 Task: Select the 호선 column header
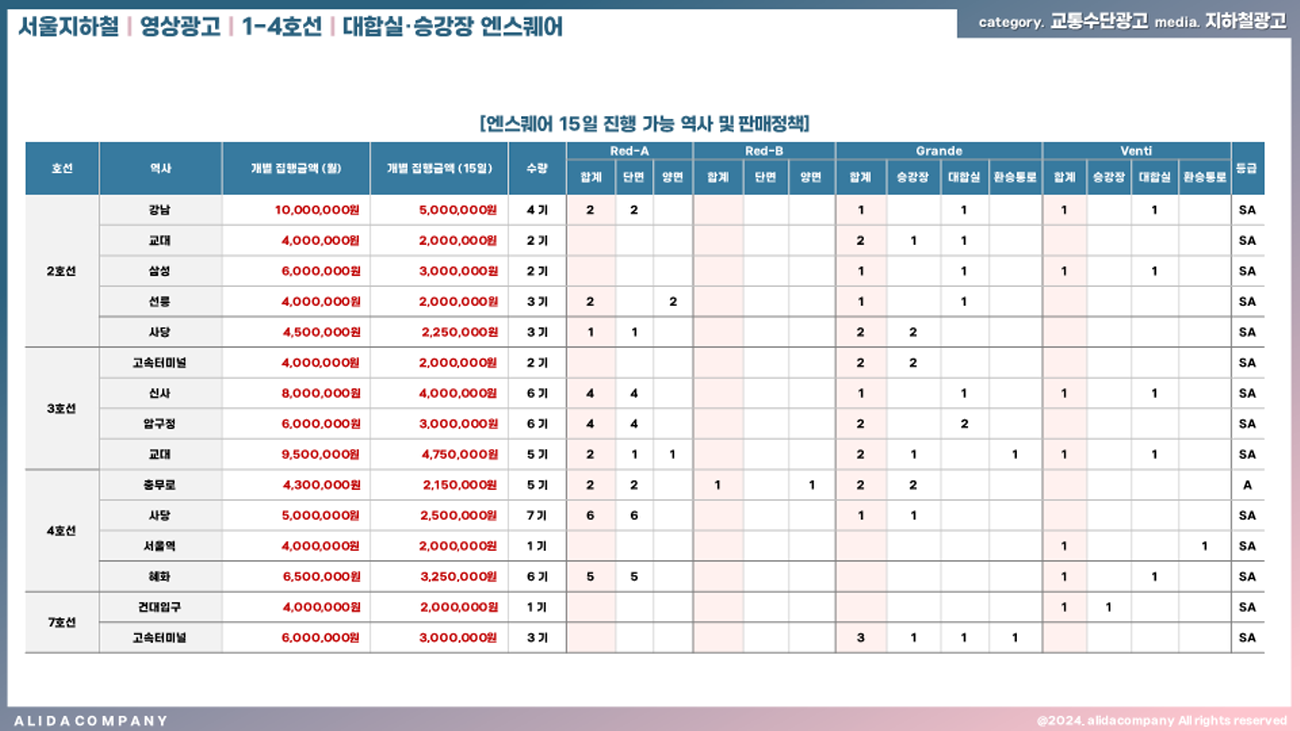(62, 169)
